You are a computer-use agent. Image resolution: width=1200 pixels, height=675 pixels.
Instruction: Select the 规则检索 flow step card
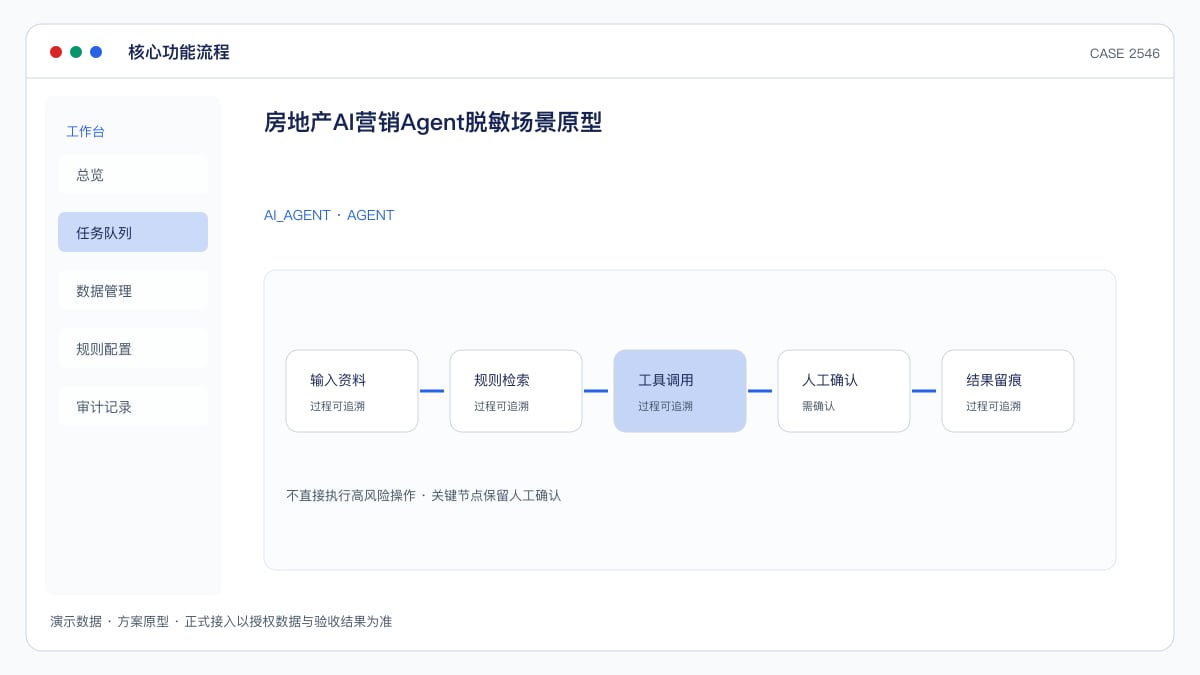[516, 391]
